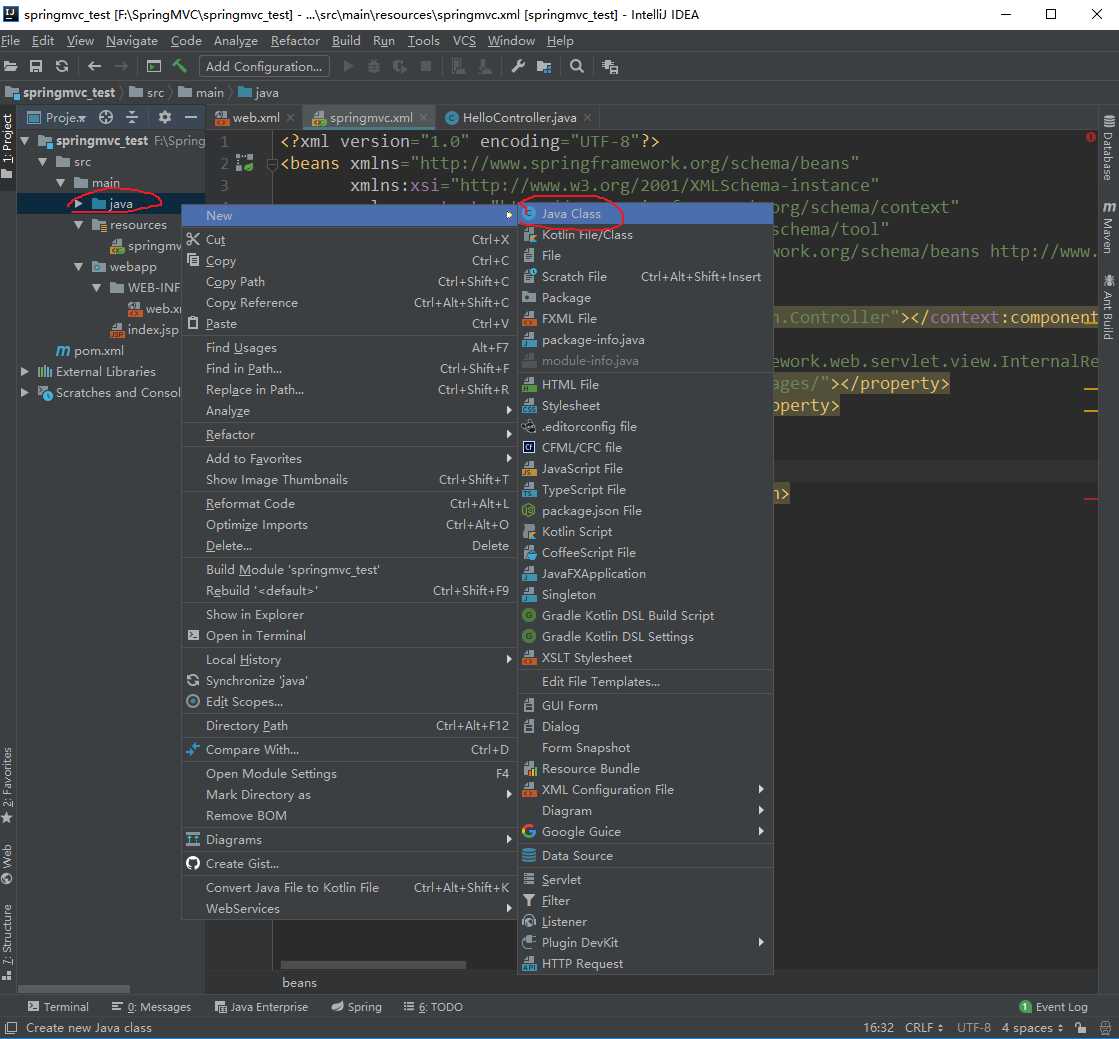Select pom.xml in project tree

pos(90,350)
